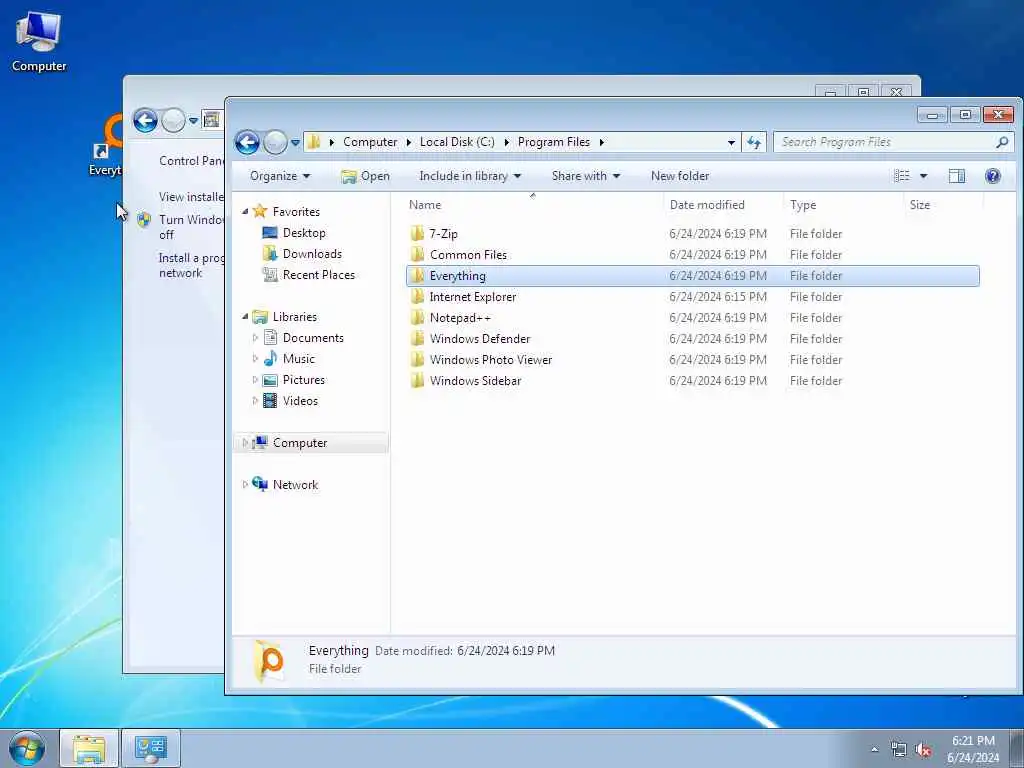The image size is (1024, 768).
Task: Select Network in navigation pane
Action: tap(295, 485)
